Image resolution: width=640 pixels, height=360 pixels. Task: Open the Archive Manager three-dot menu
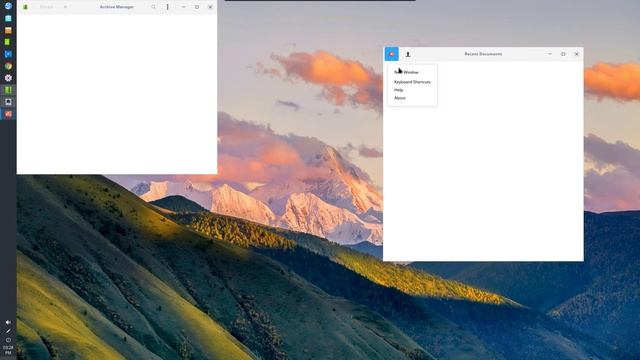pos(167,7)
